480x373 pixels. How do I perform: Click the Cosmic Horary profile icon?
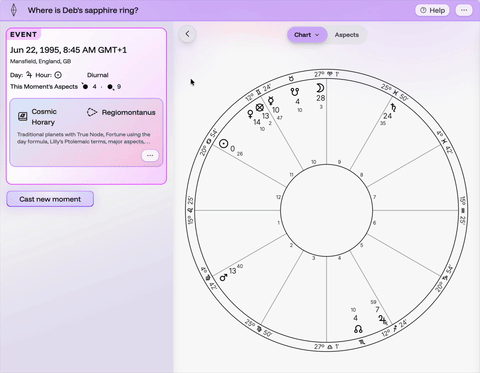[23, 116]
